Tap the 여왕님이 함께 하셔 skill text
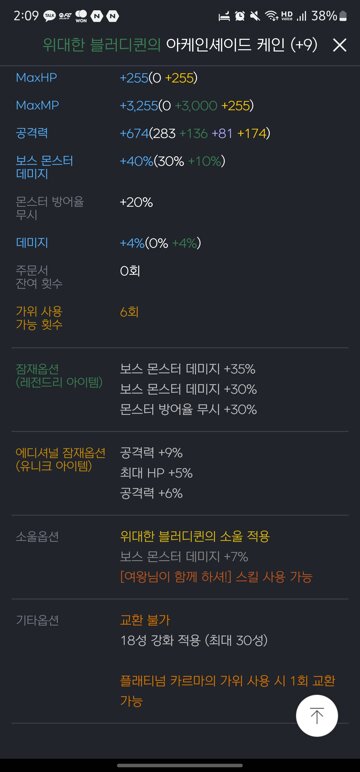This screenshot has width=360, height=772. [216, 577]
